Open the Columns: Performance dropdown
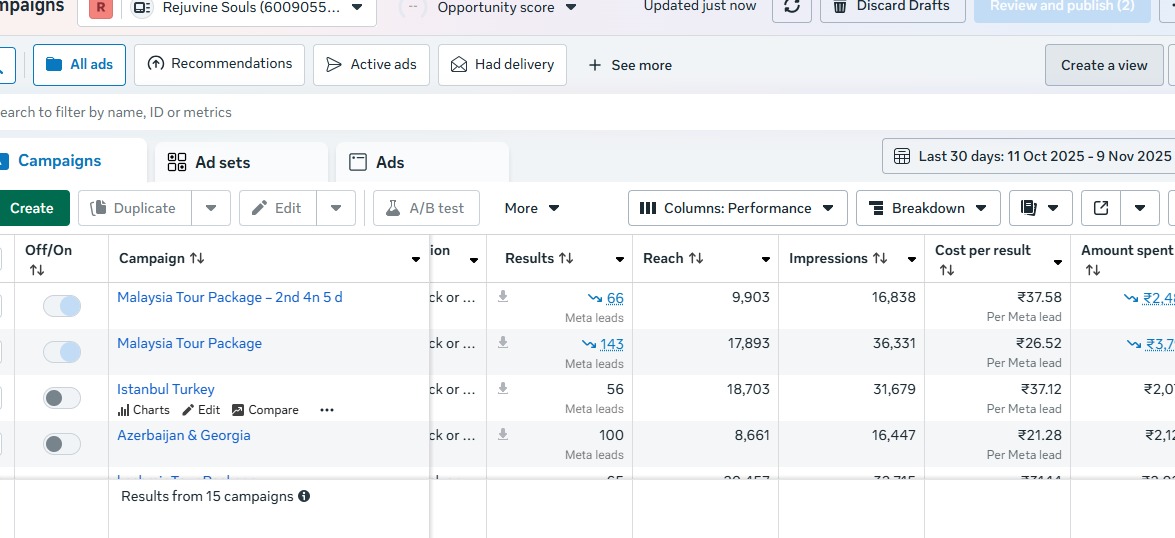 (x=737, y=208)
